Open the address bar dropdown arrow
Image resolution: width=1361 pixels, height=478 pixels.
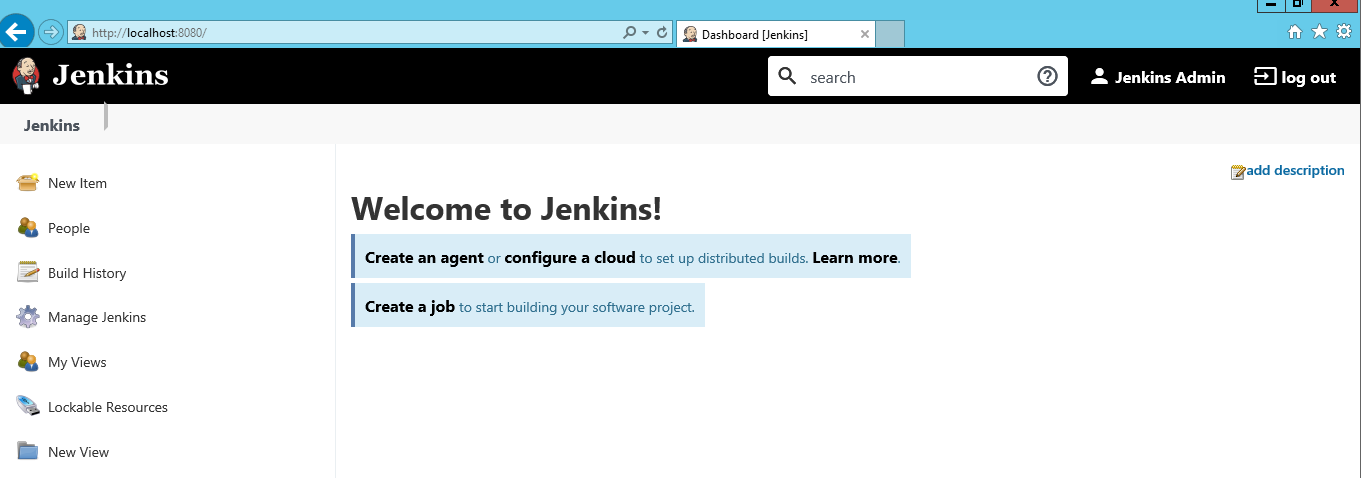pos(645,33)
